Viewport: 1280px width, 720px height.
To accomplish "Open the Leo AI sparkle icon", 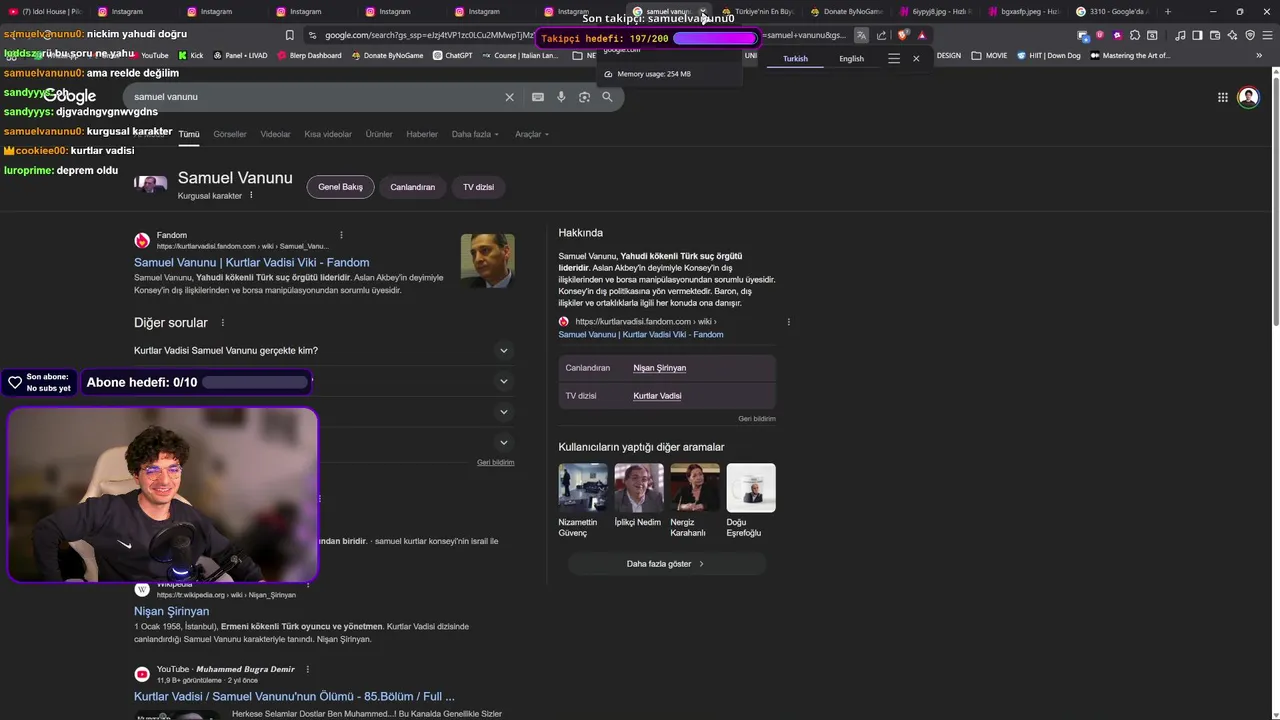I will pyautogui.click(x=1232, y=35).
